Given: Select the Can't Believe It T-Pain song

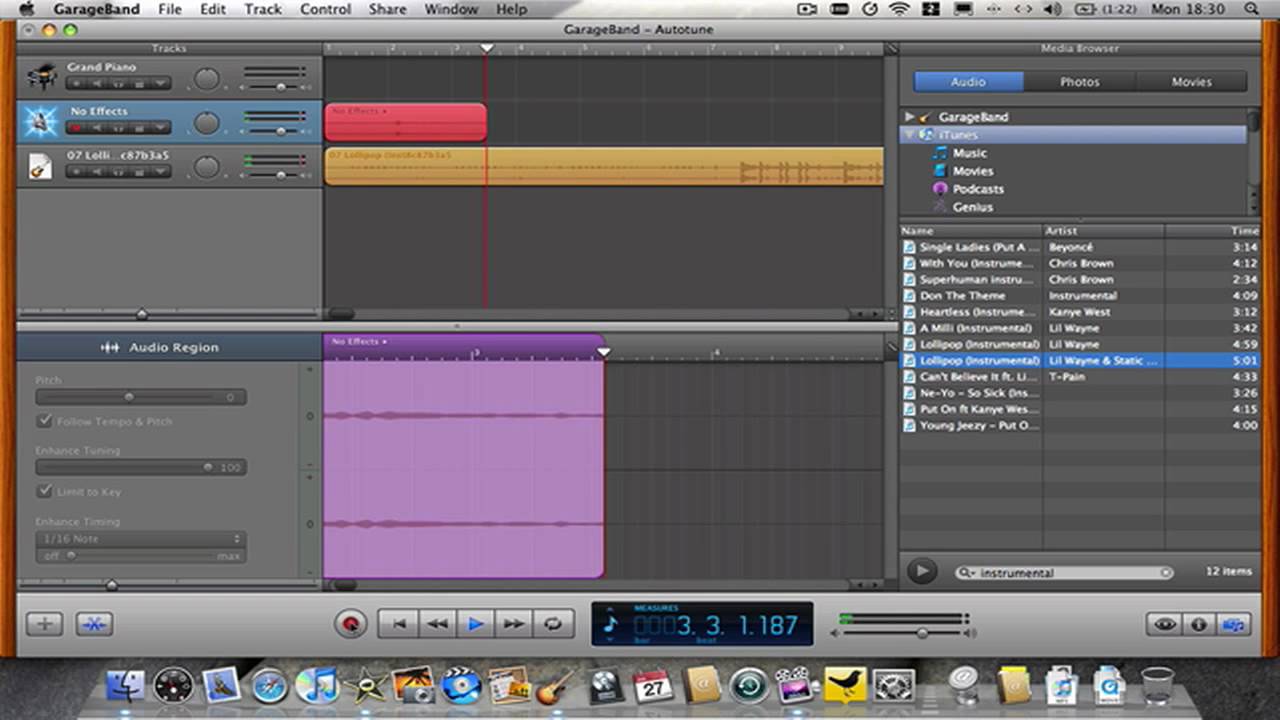Looking at the screenshot, I should pos(1080,377).
